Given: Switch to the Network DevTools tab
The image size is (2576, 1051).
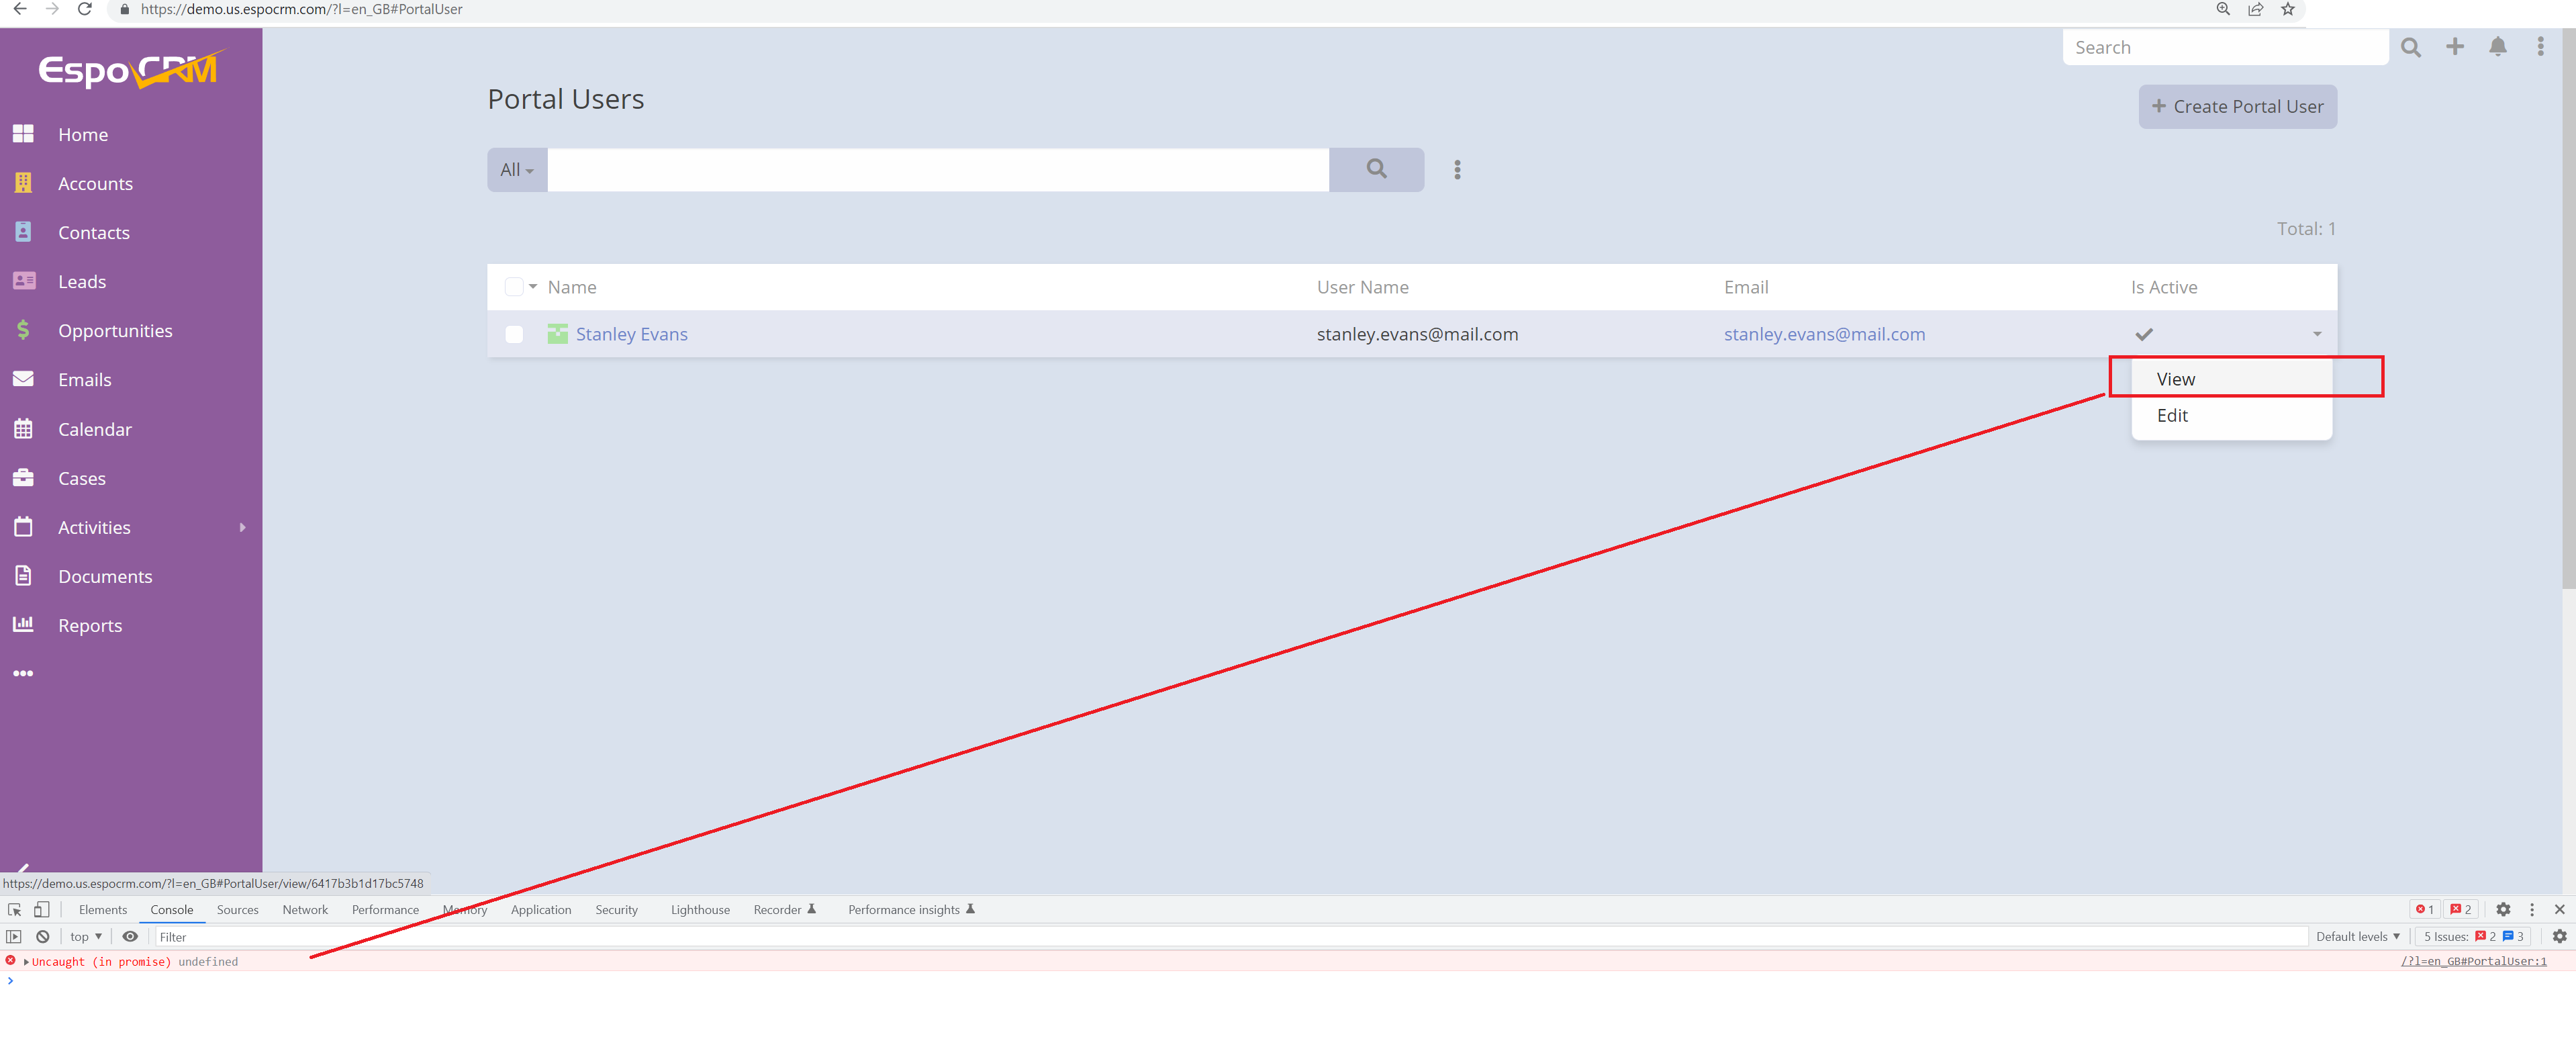Looking at the screenshot, I should tap(305, 909).
